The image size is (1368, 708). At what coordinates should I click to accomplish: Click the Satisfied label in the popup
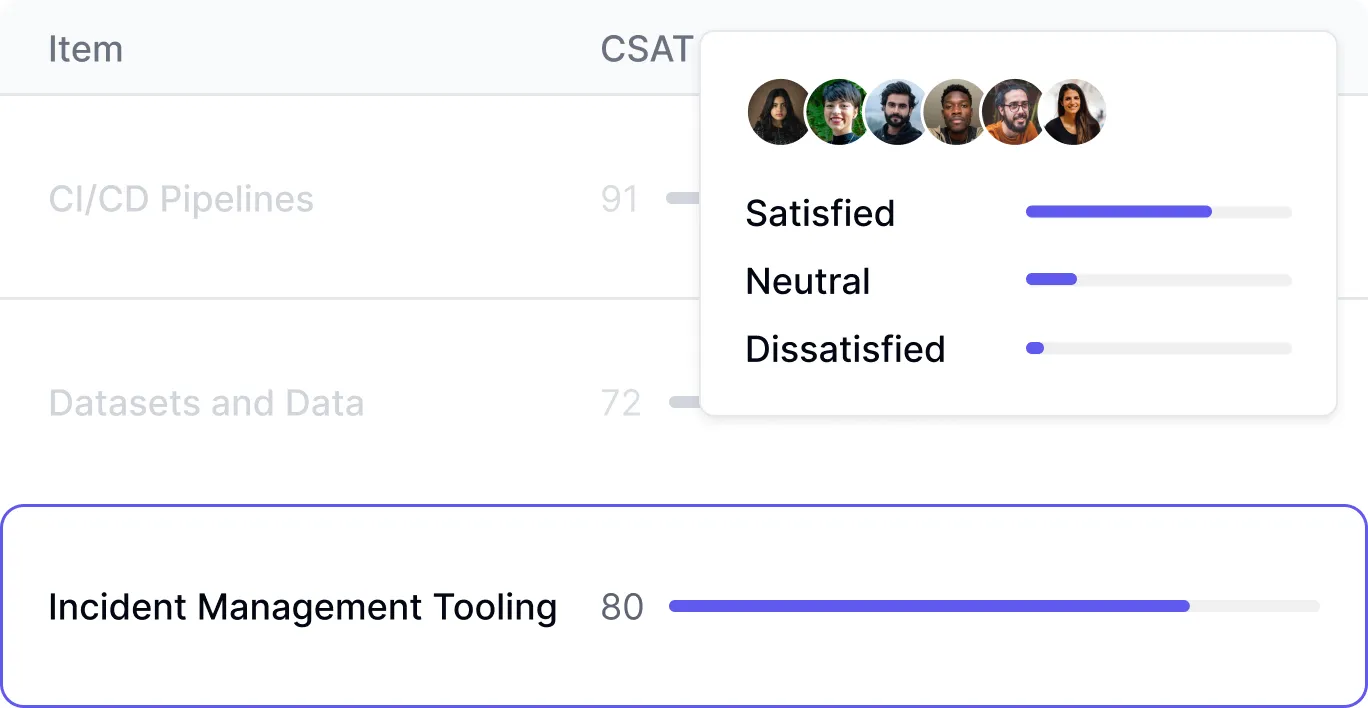(x=820, y=213)
